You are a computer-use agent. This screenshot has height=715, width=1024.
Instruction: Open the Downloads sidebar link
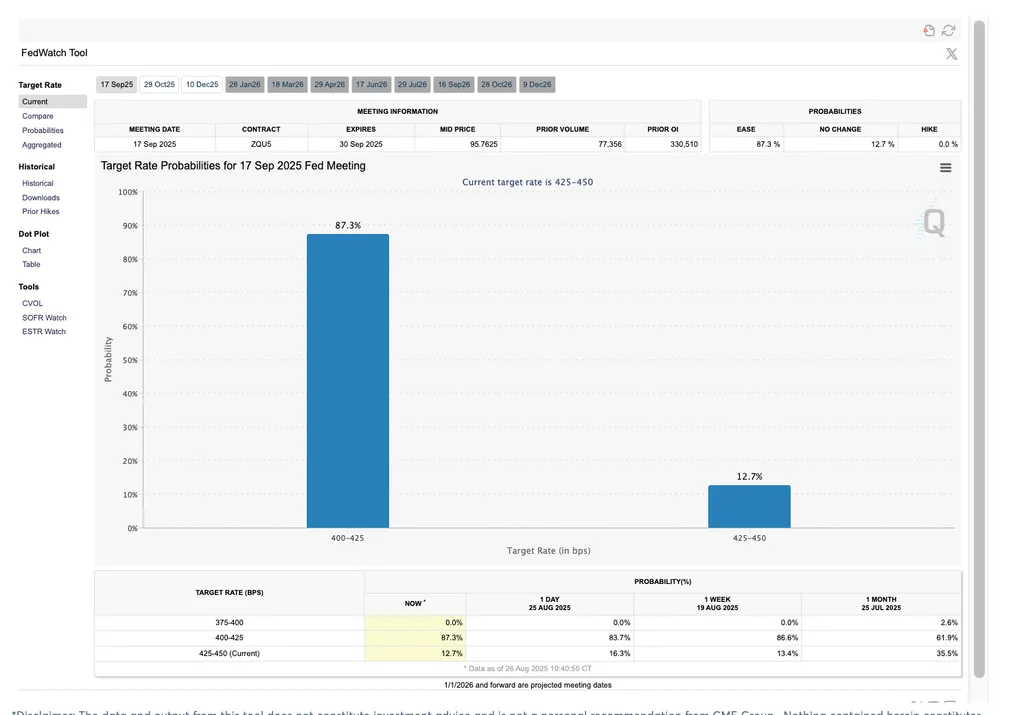pyautogui.click(x=40, y=198)
